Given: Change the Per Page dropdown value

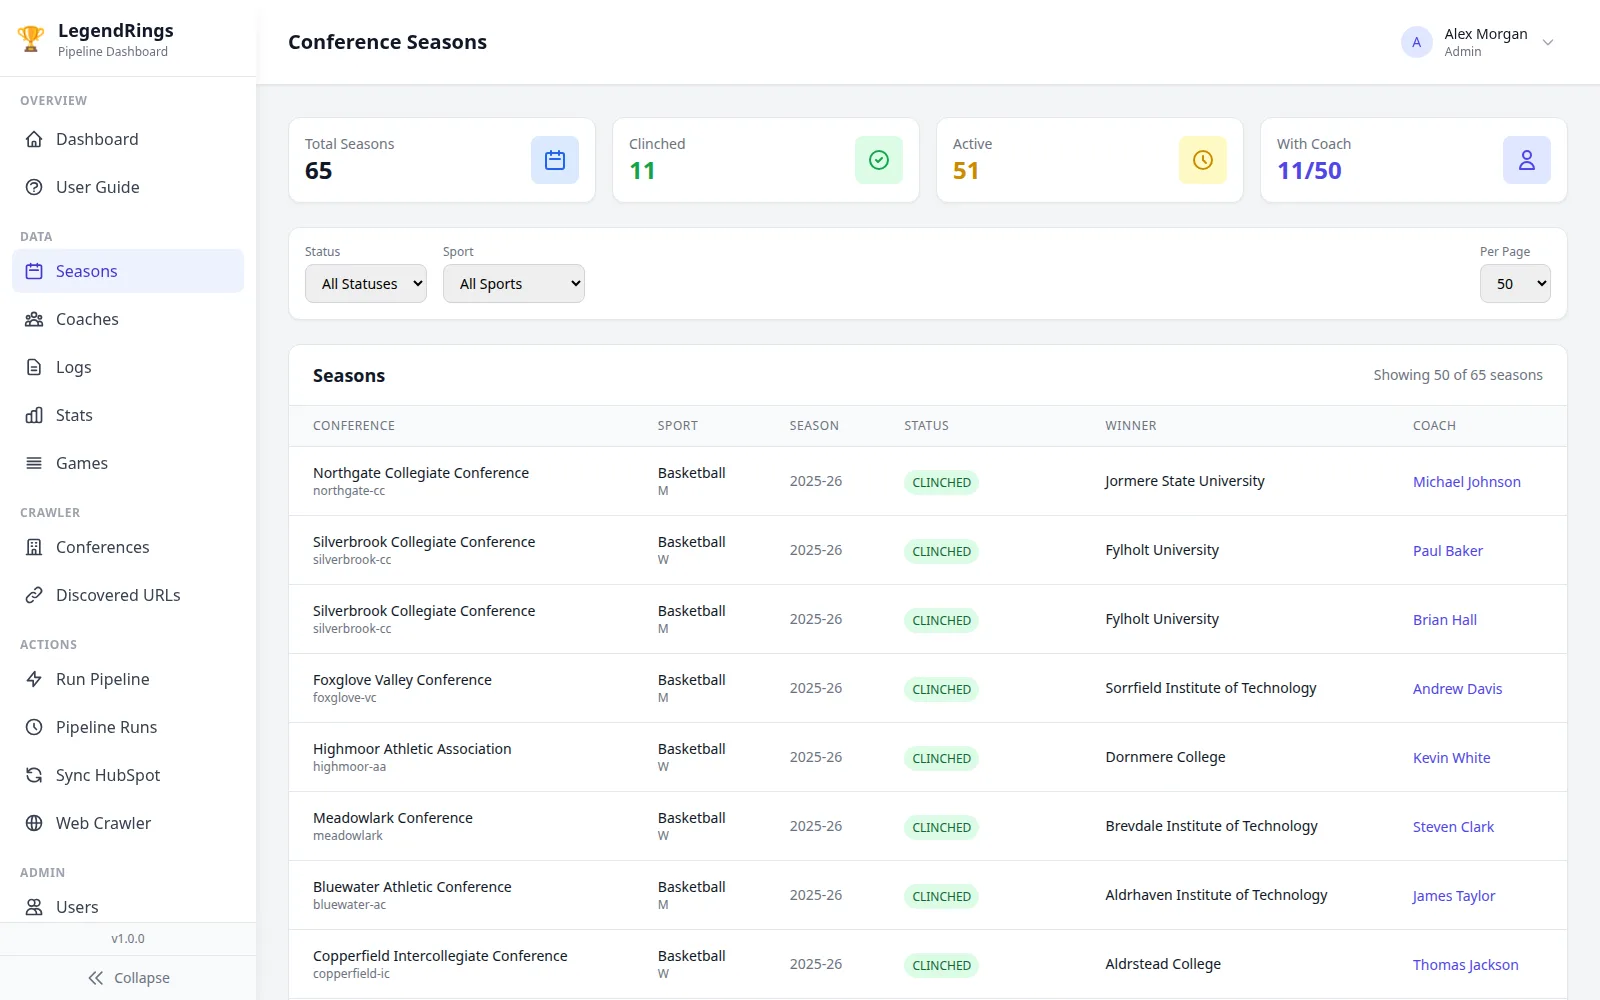Looking at the screenshot, I should point(1515,284).
